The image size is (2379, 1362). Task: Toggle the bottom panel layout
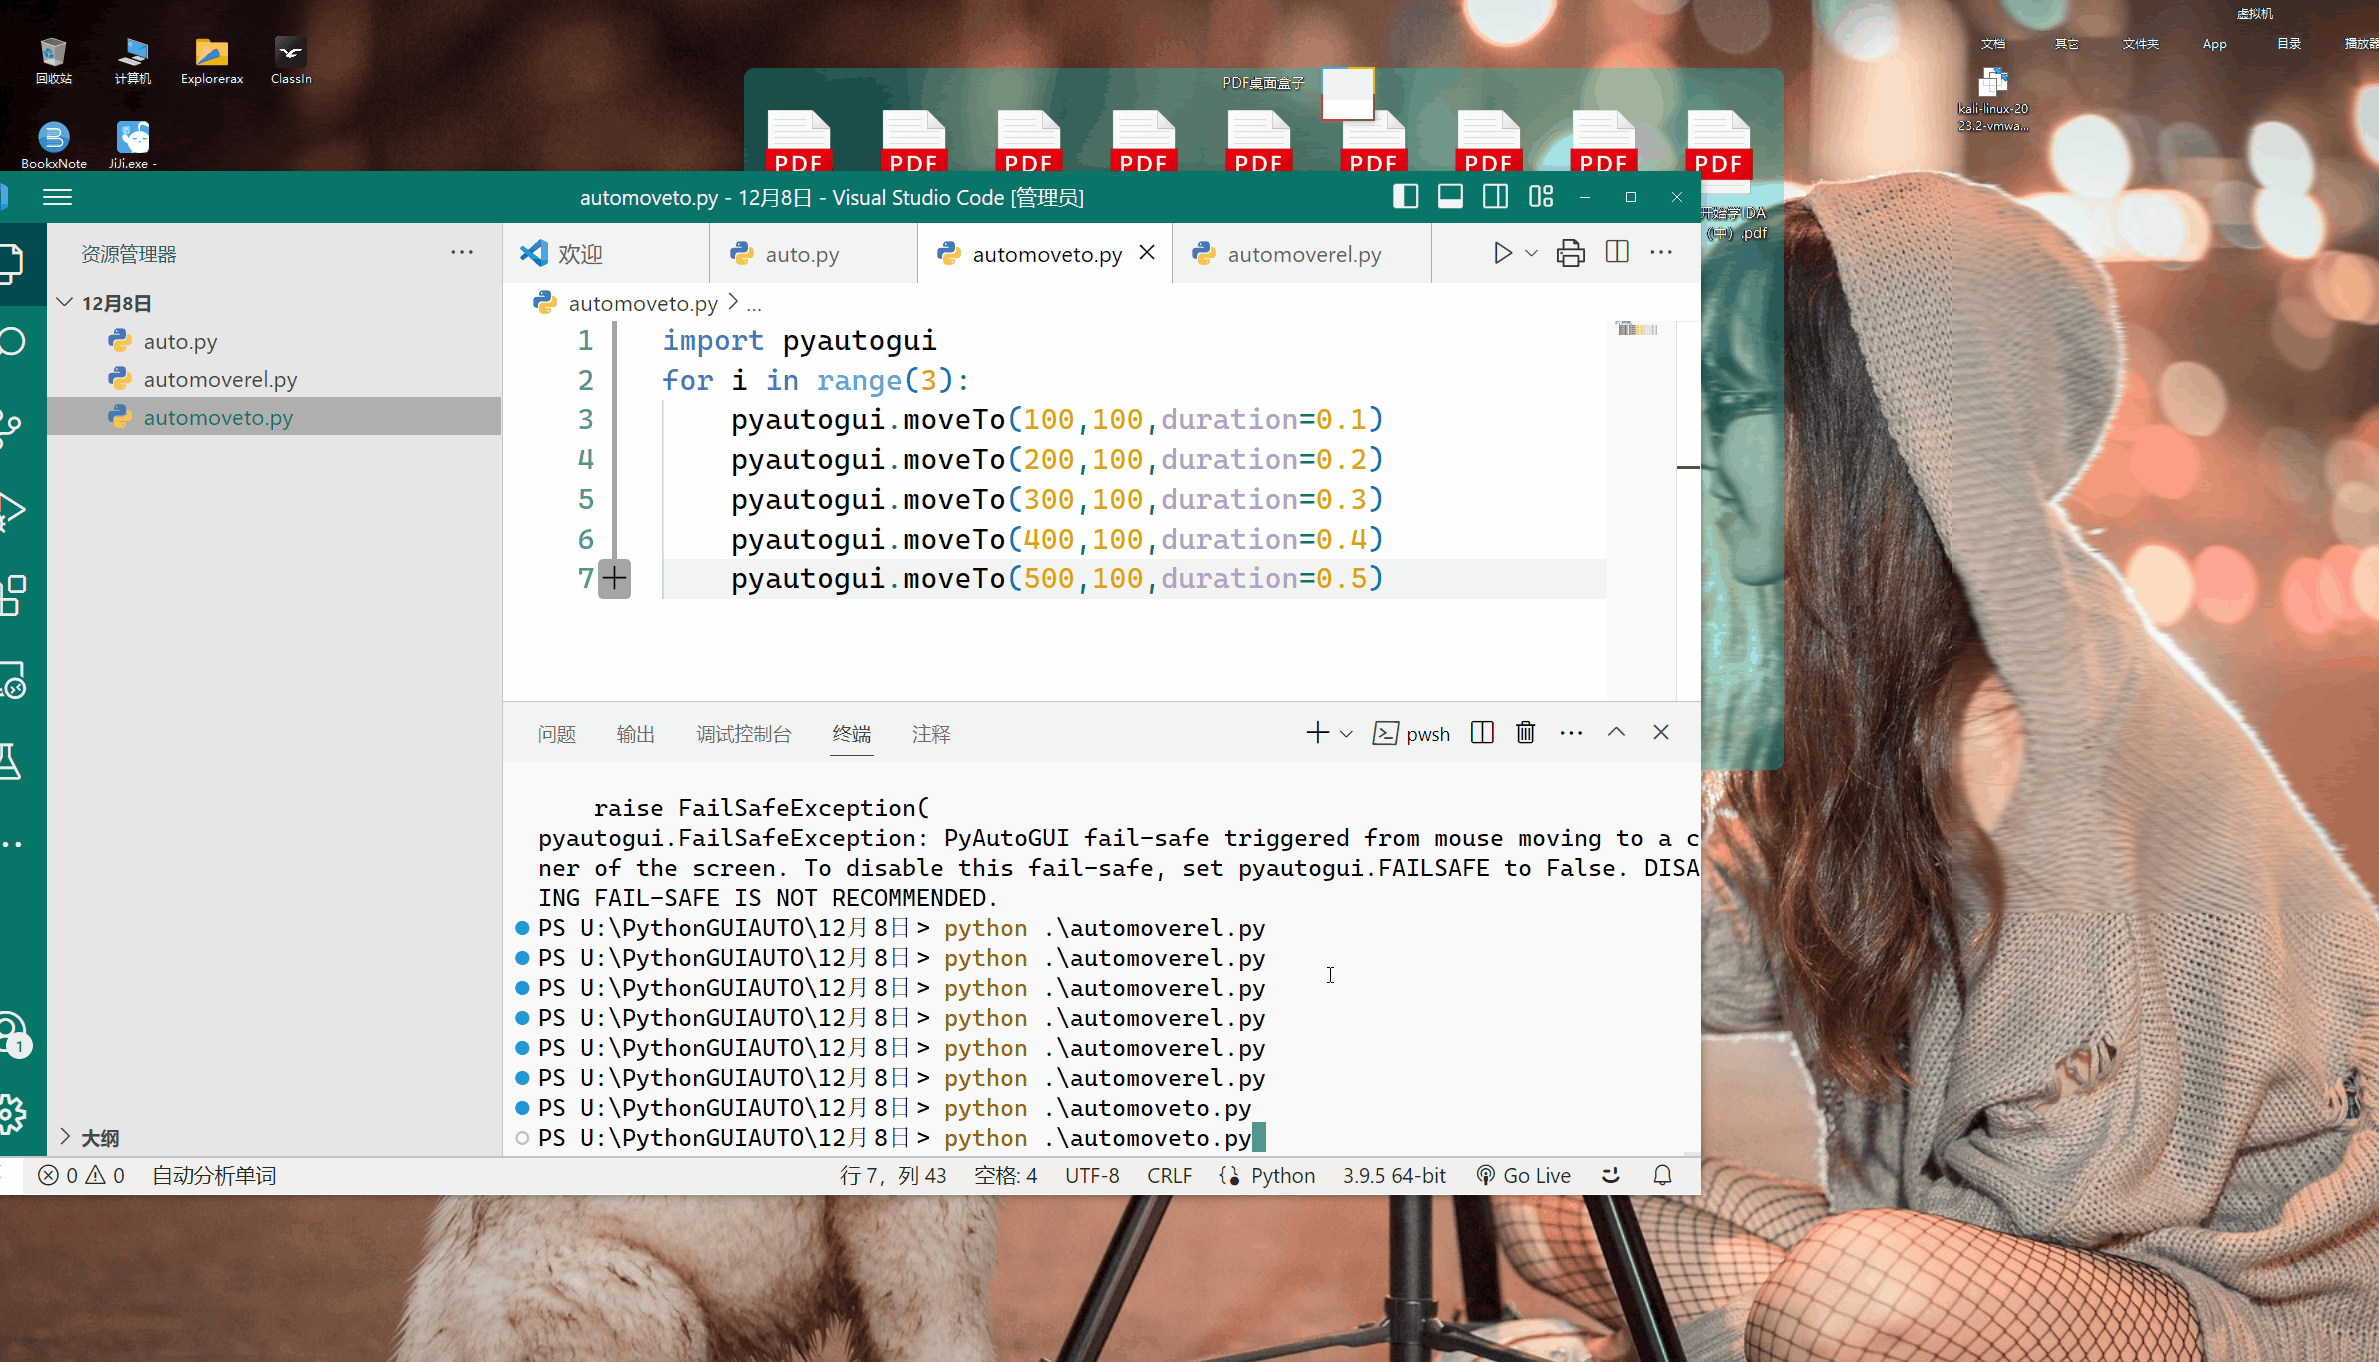pyautogui.click(x=1450, y=197)
